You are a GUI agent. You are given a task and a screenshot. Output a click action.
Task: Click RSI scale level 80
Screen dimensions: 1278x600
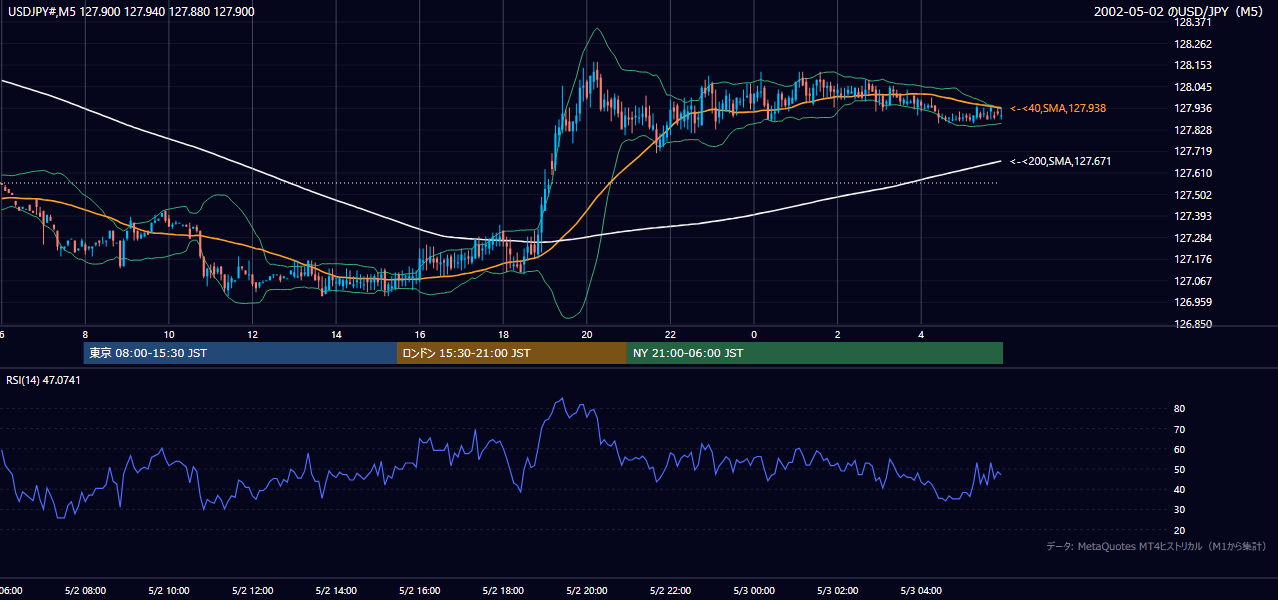tap(1180, 409)
